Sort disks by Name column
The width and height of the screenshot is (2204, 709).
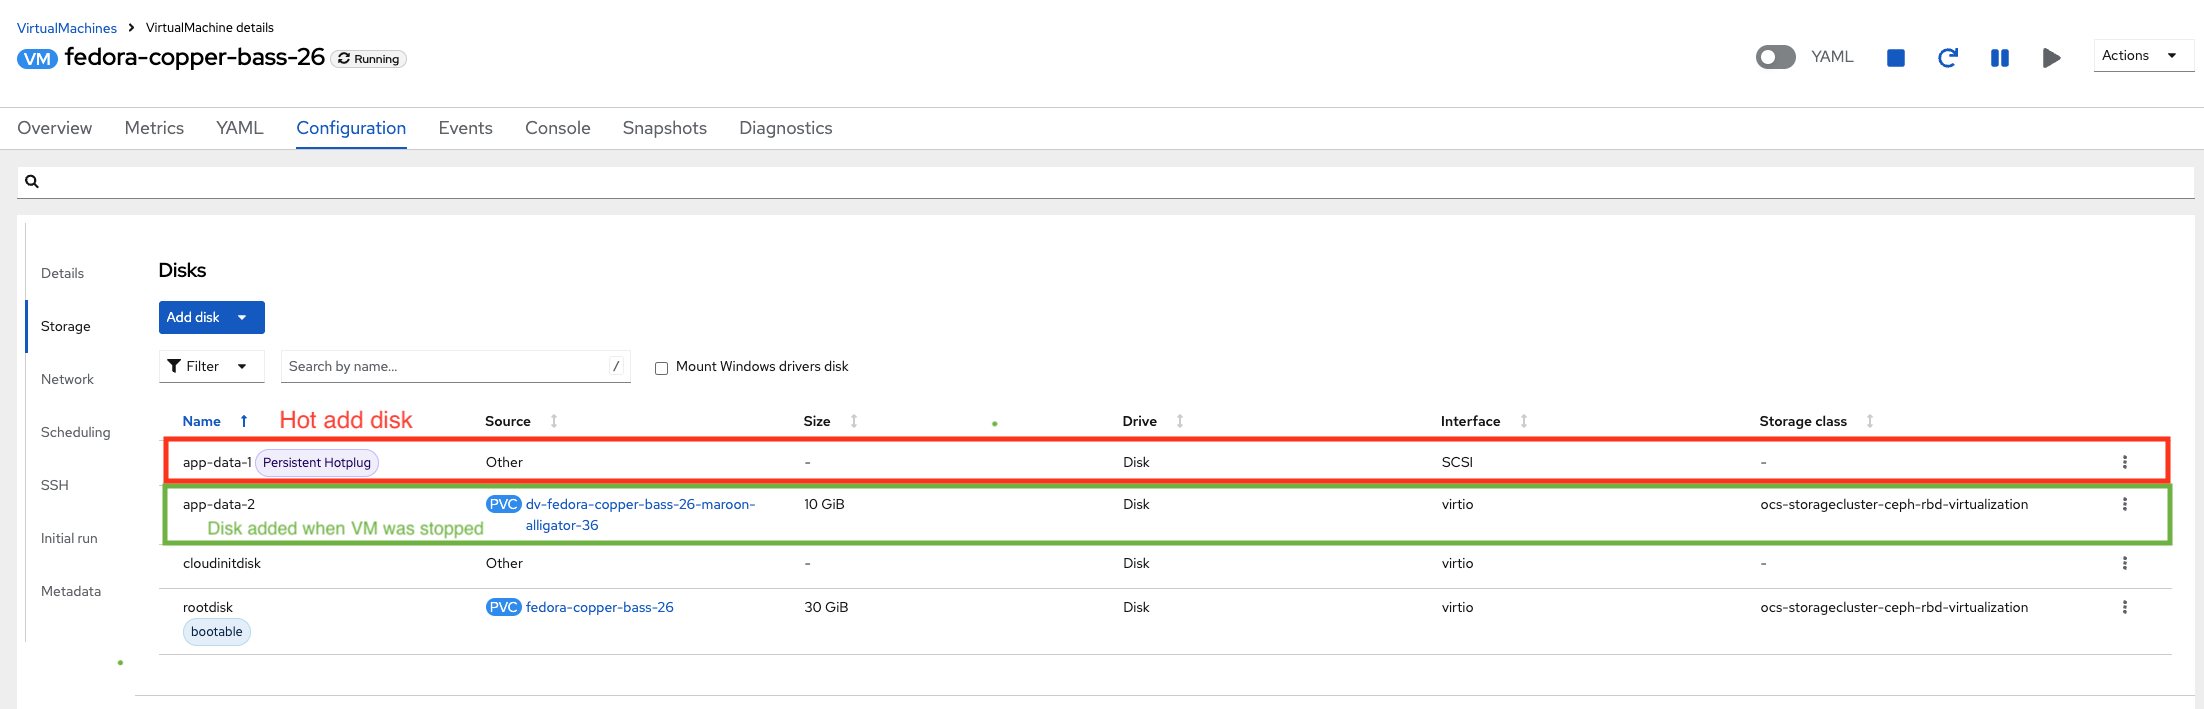tap(202, 421)
